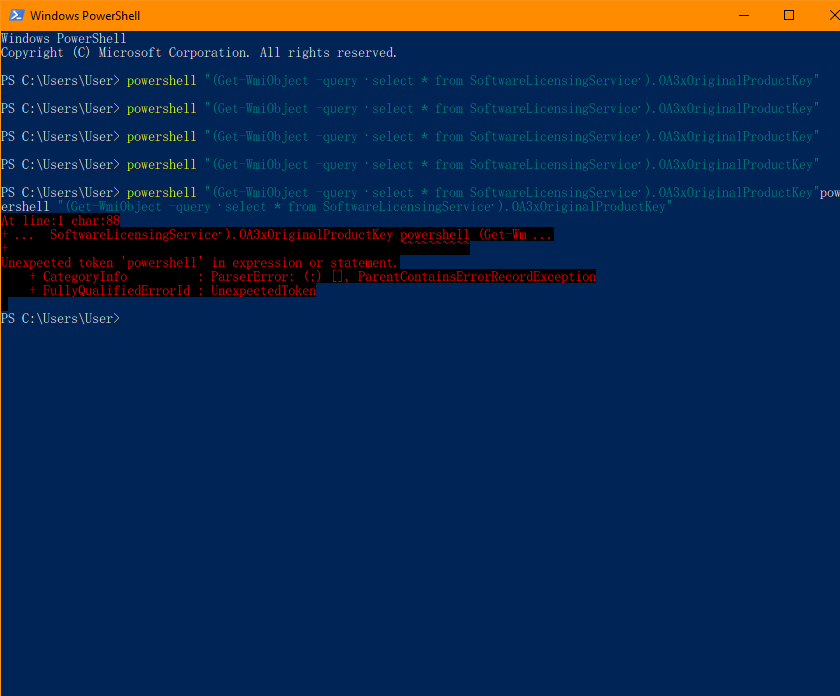The image size is (840, 696).
Task: Click the 'Unexpected token' error message
Action: click(x=199, y=263)
